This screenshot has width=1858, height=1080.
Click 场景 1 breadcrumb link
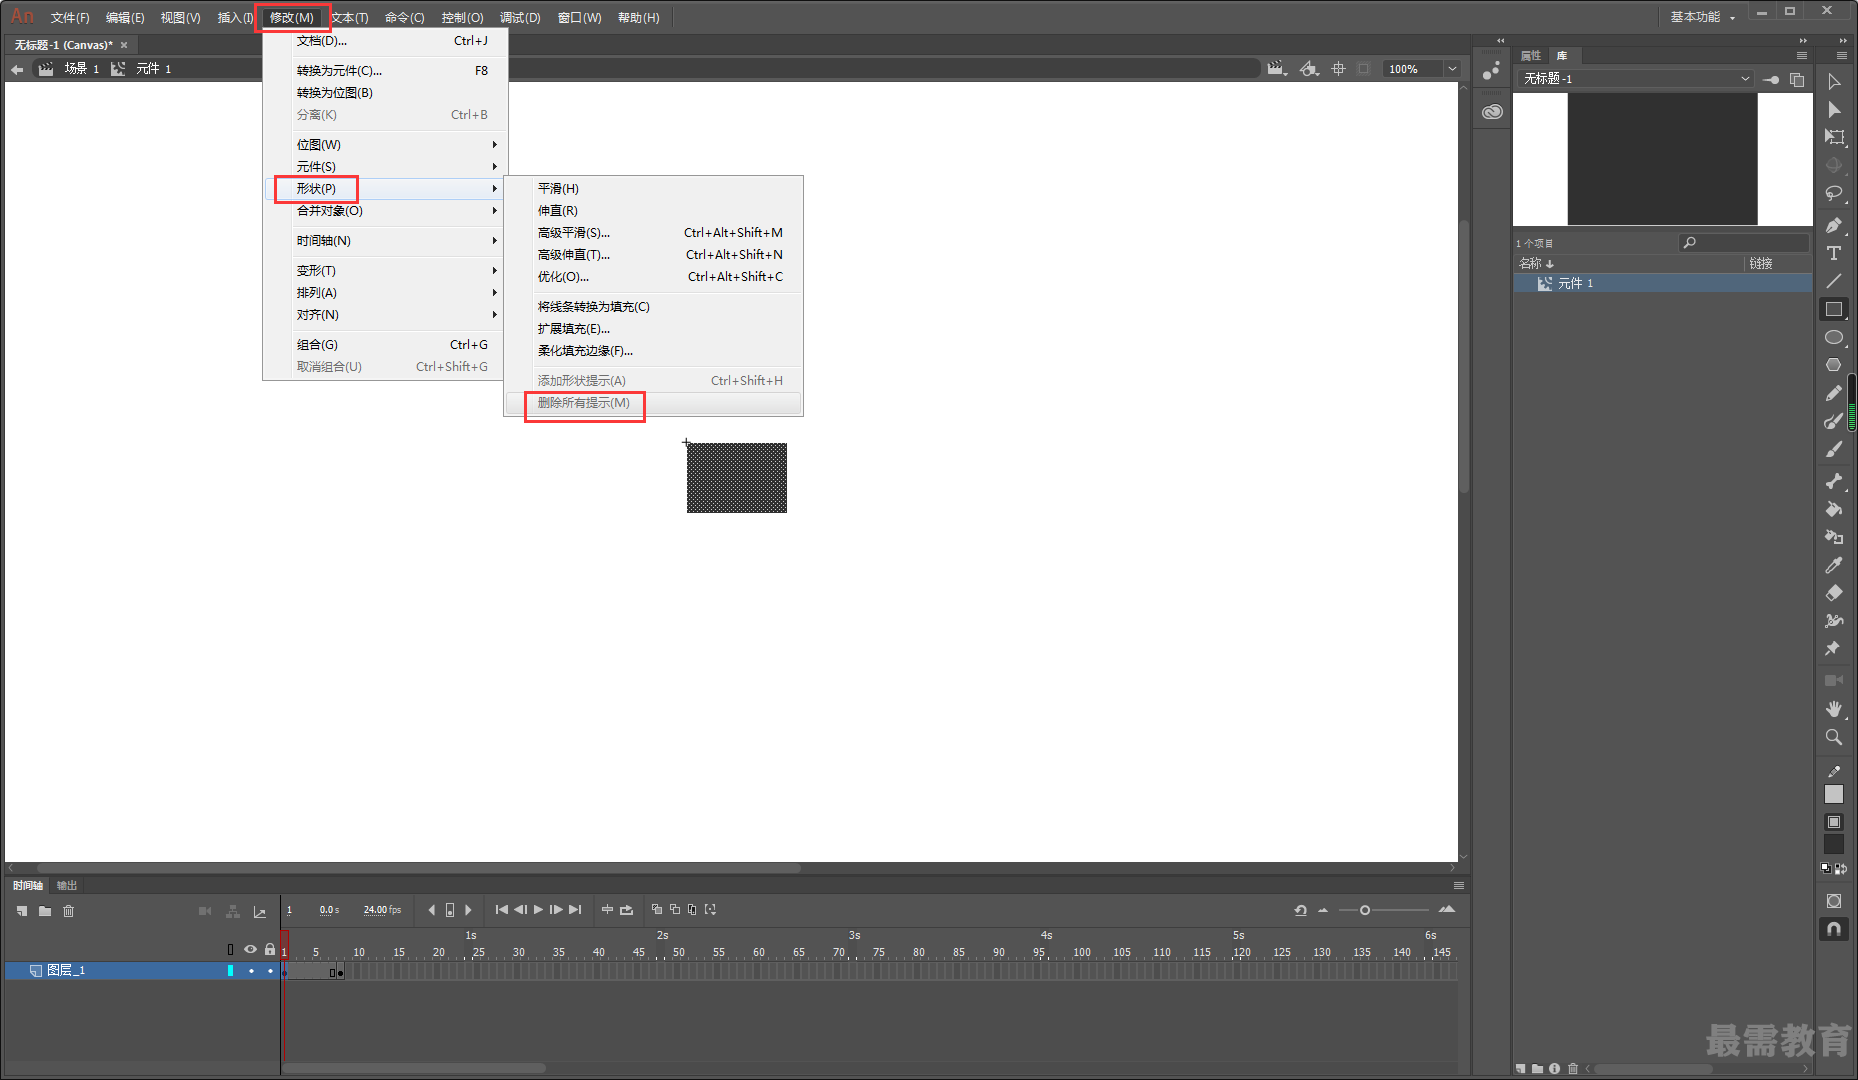pyautogui.click(x=82, y=69)
